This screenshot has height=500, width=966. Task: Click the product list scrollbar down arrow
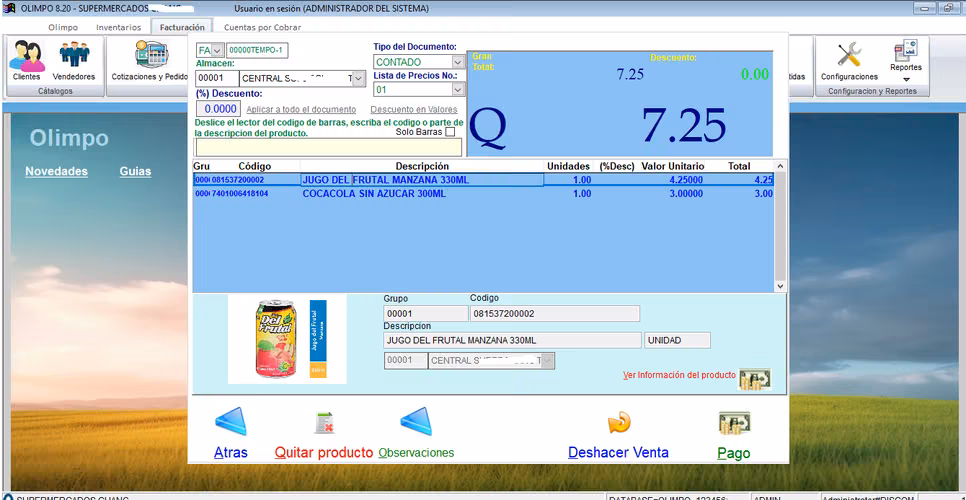click(x=780, y=286)
